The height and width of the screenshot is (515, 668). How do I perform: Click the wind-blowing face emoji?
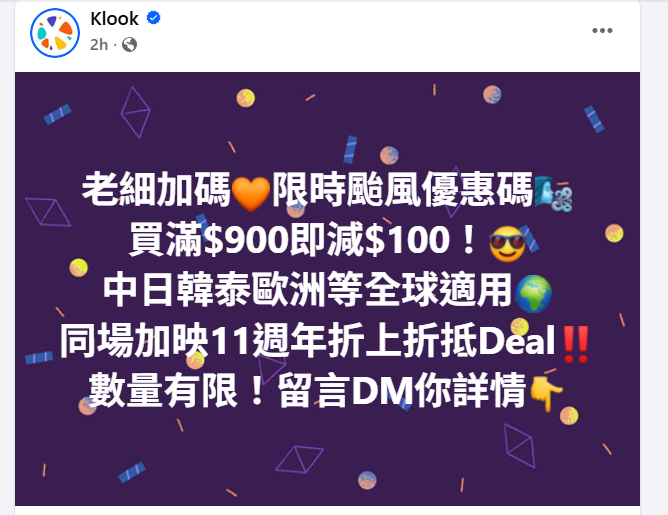coord(553,194)
